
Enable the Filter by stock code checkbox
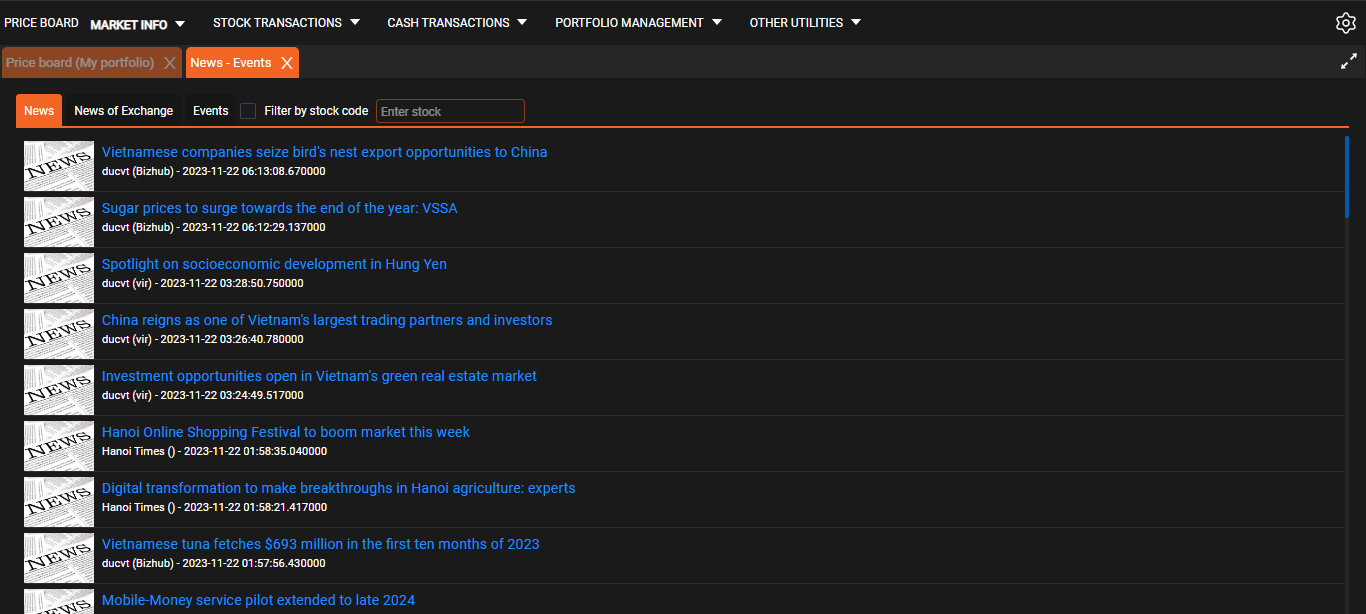click(x=248, y=111)
